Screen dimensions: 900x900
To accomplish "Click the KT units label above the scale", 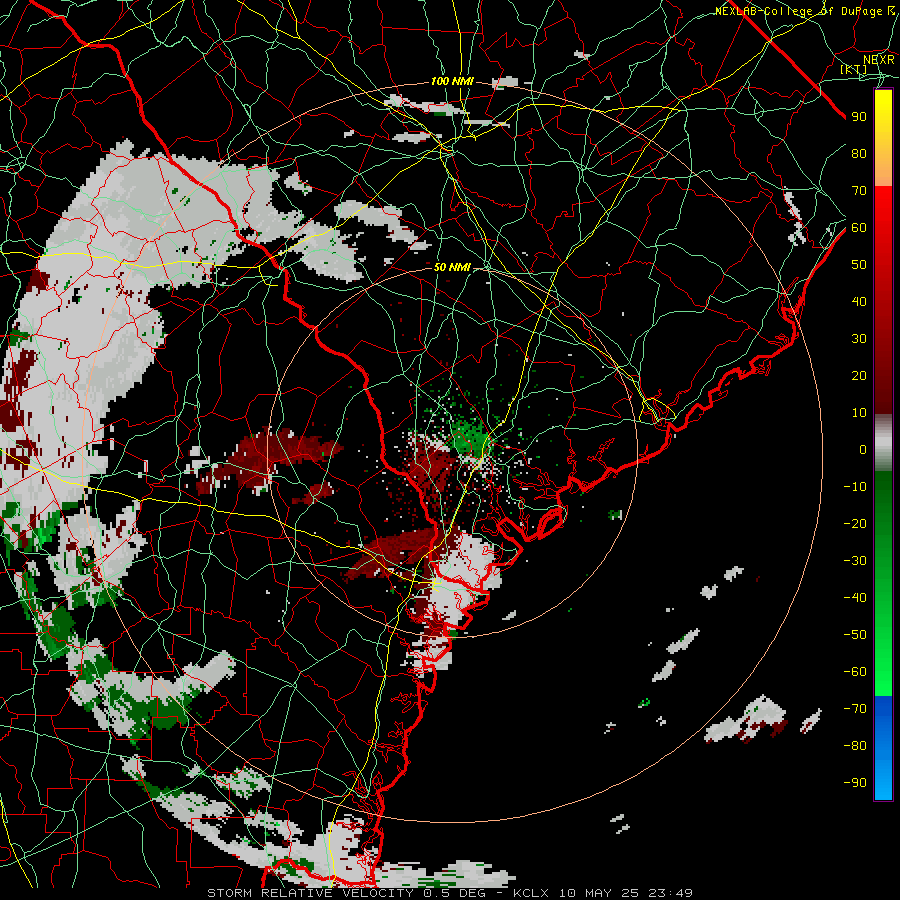I will [x=854, y=69].
